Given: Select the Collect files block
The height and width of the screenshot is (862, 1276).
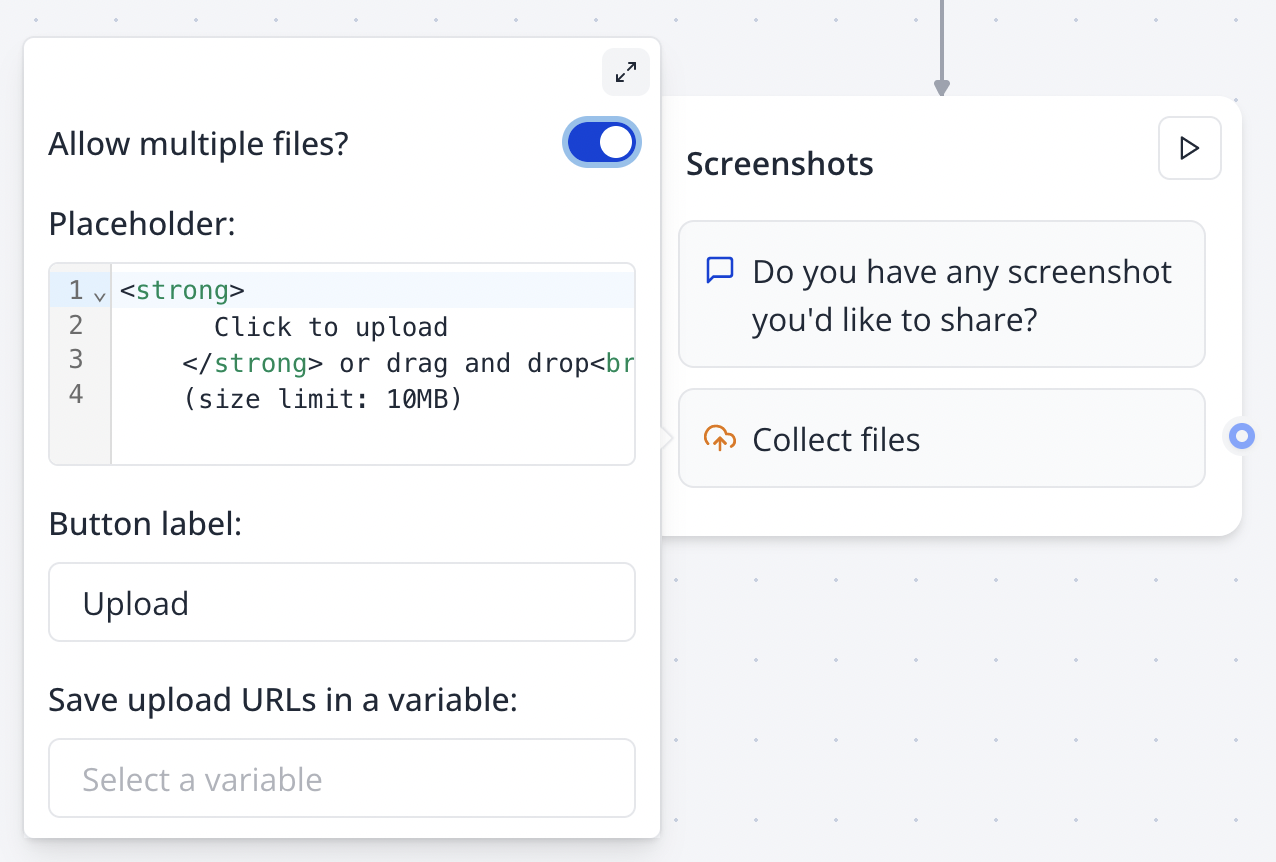Looking at the screenshot, I should (942, 438).
